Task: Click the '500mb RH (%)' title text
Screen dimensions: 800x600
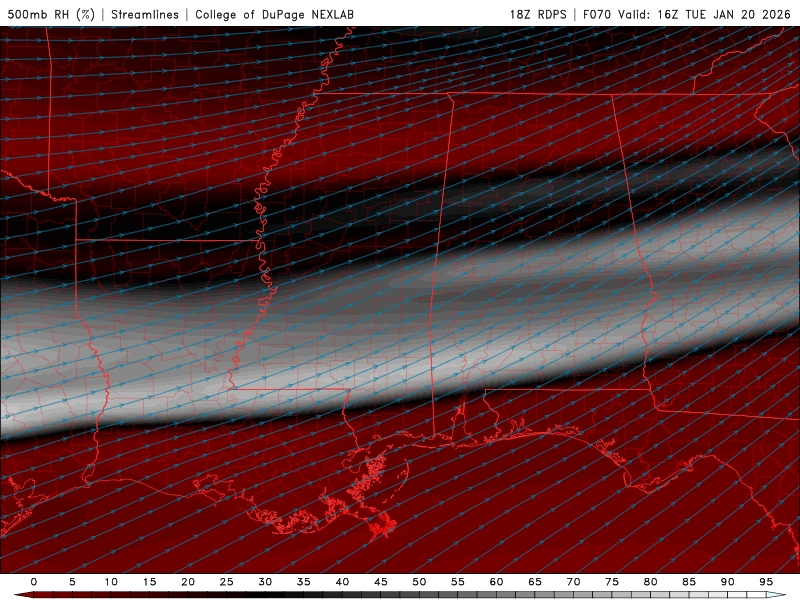Action: click(x=51, y=14)
